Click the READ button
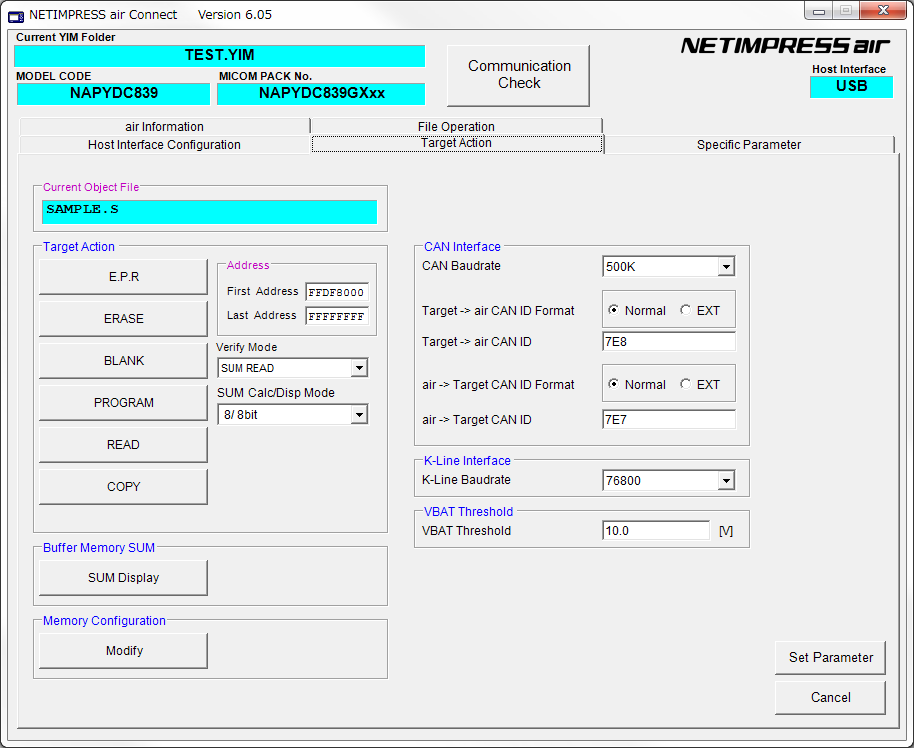Screen dimensions: 914x748 (x=124, y=445)
